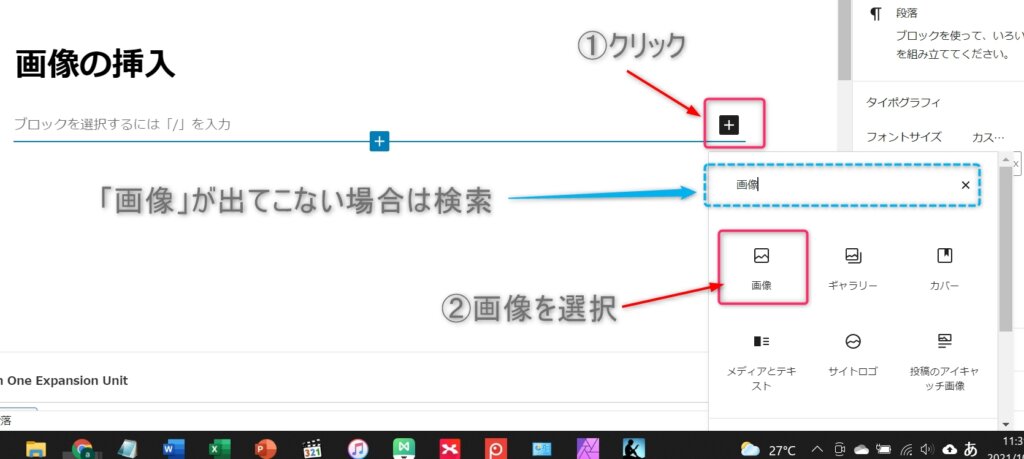This screenshot has width=1024, height=459.
Task: Open the photo viewer app in the taskbar
Action: pos(542,449)
